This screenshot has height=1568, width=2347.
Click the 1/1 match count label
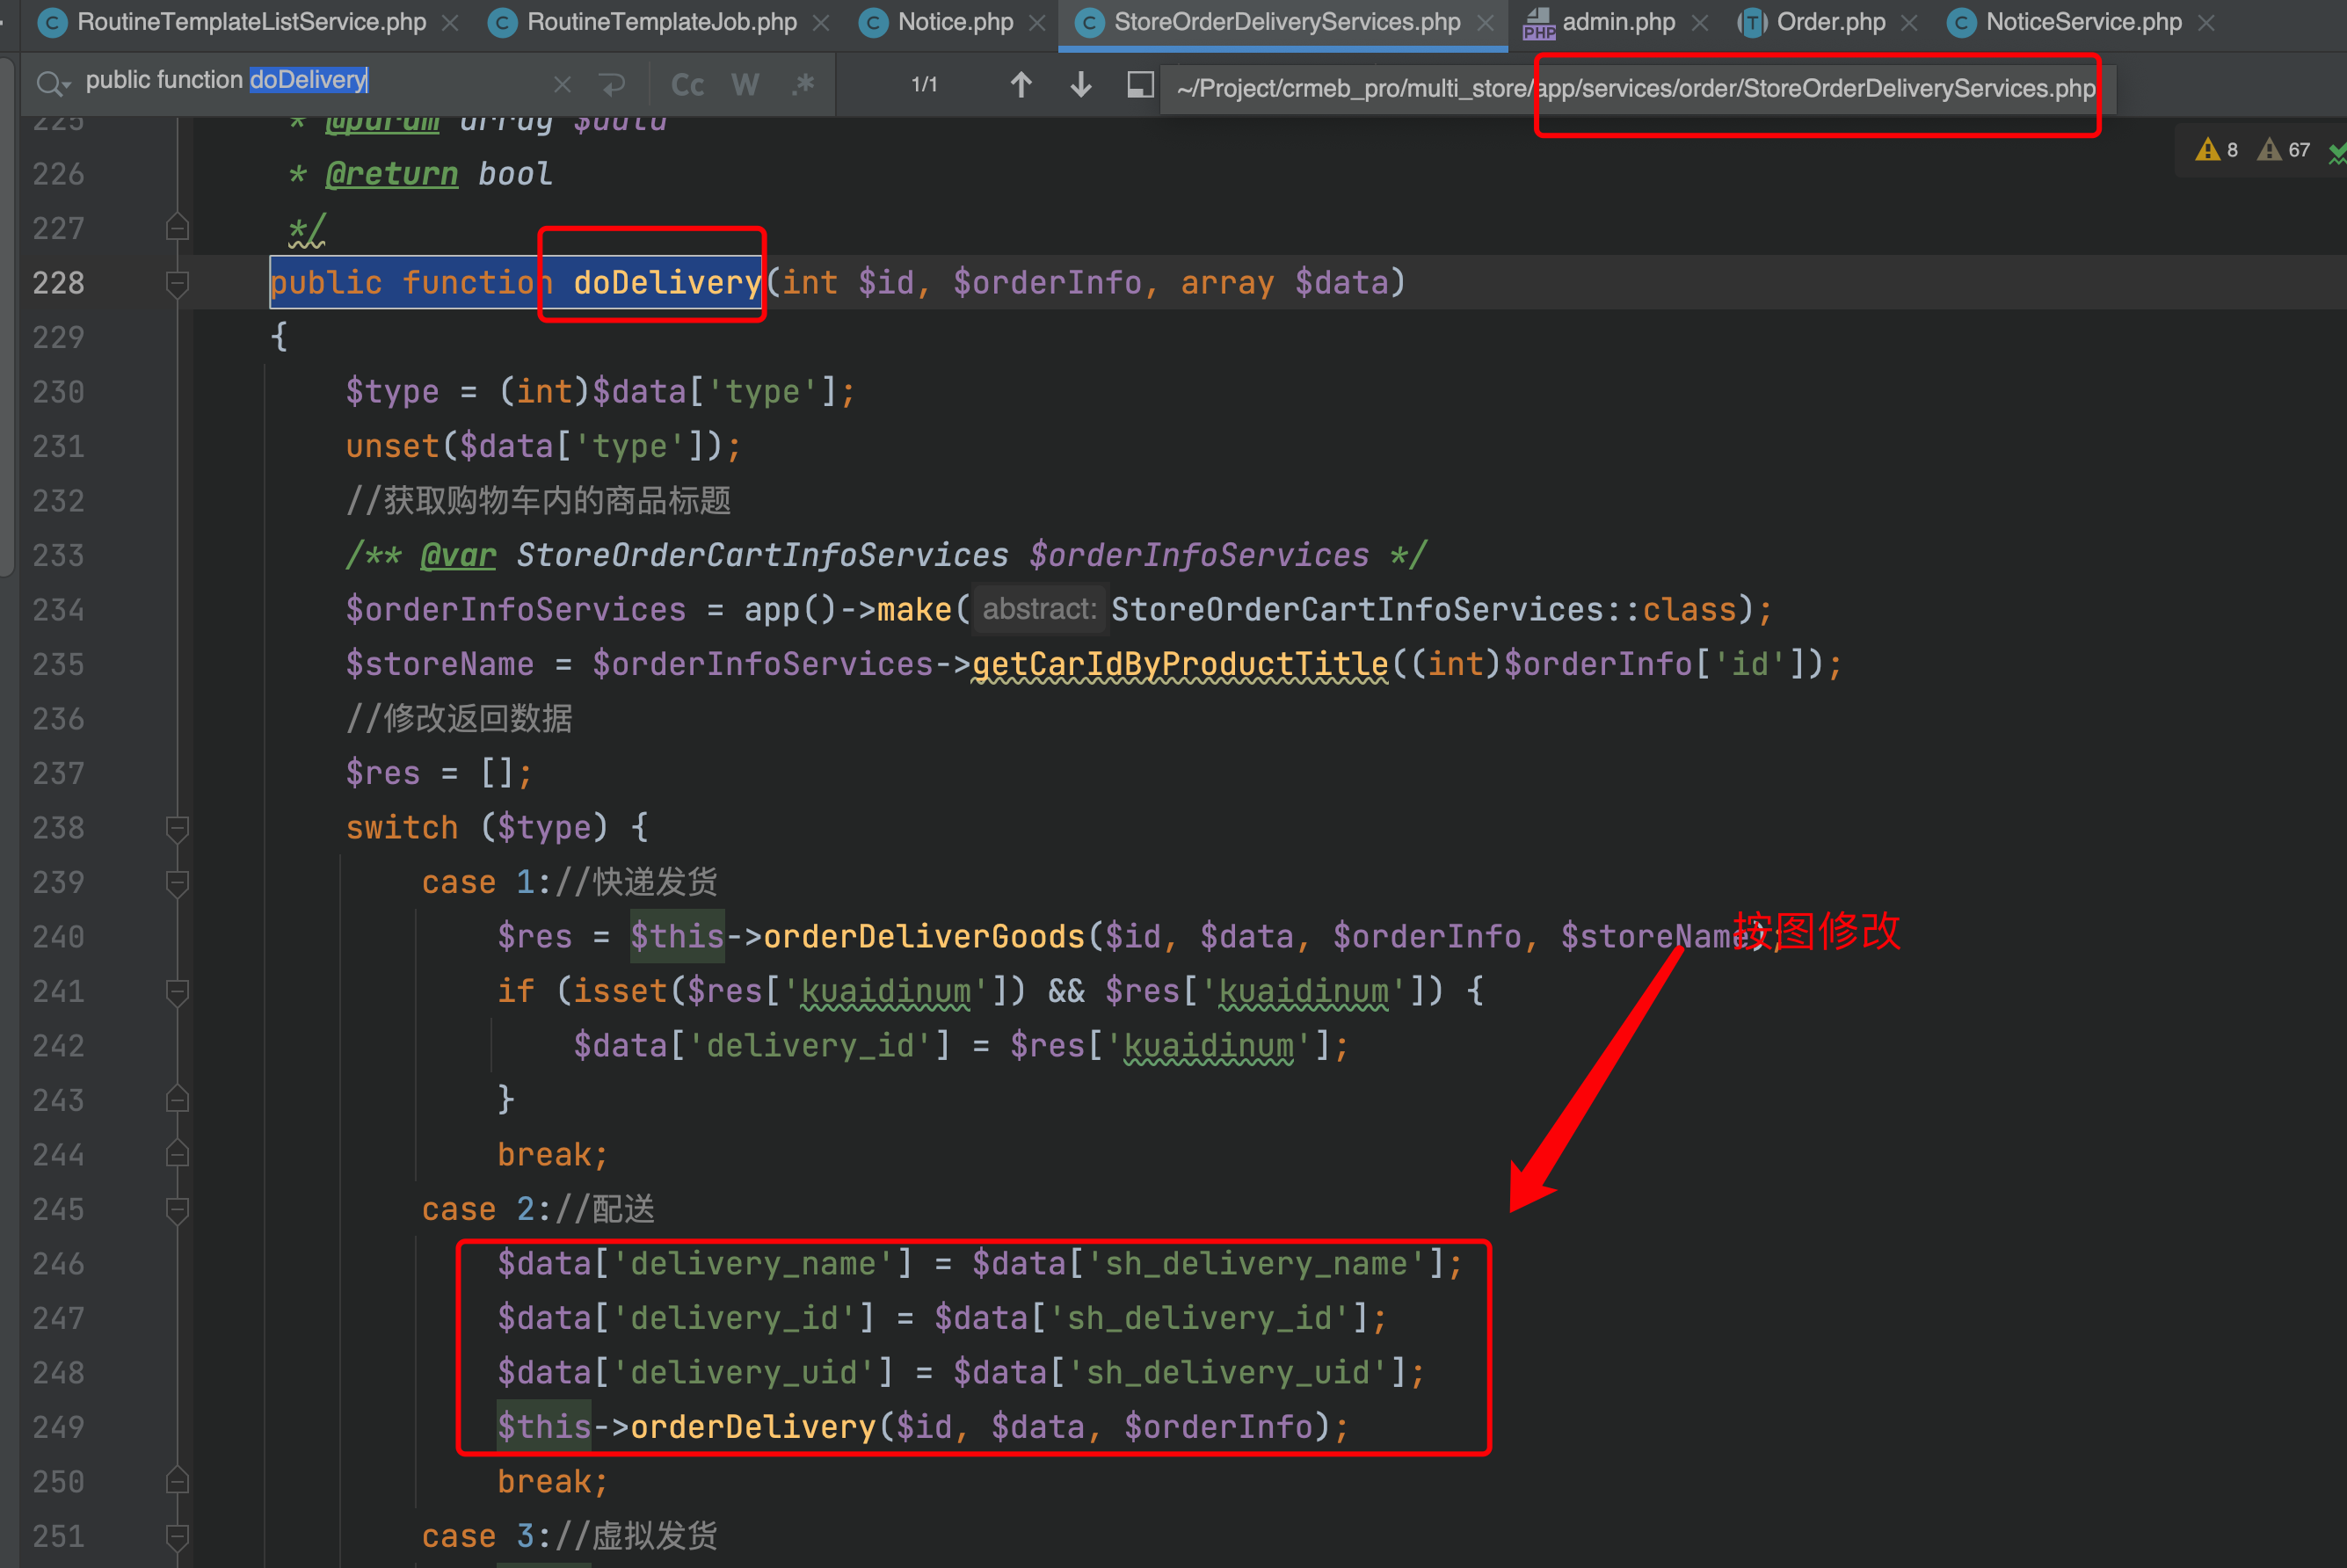coord(924,85)
